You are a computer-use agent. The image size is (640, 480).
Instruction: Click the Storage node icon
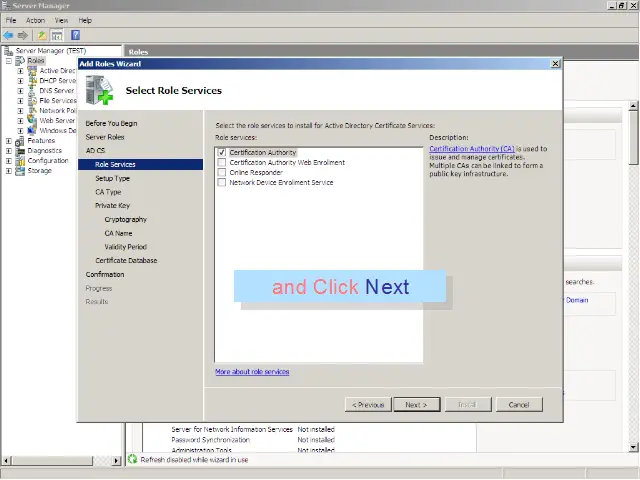click(x=20, y=171)
